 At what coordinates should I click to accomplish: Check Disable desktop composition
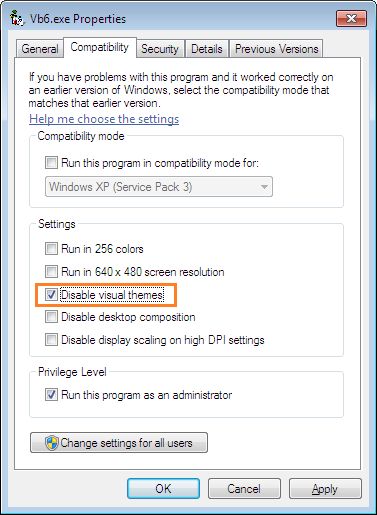pos(51,317)
